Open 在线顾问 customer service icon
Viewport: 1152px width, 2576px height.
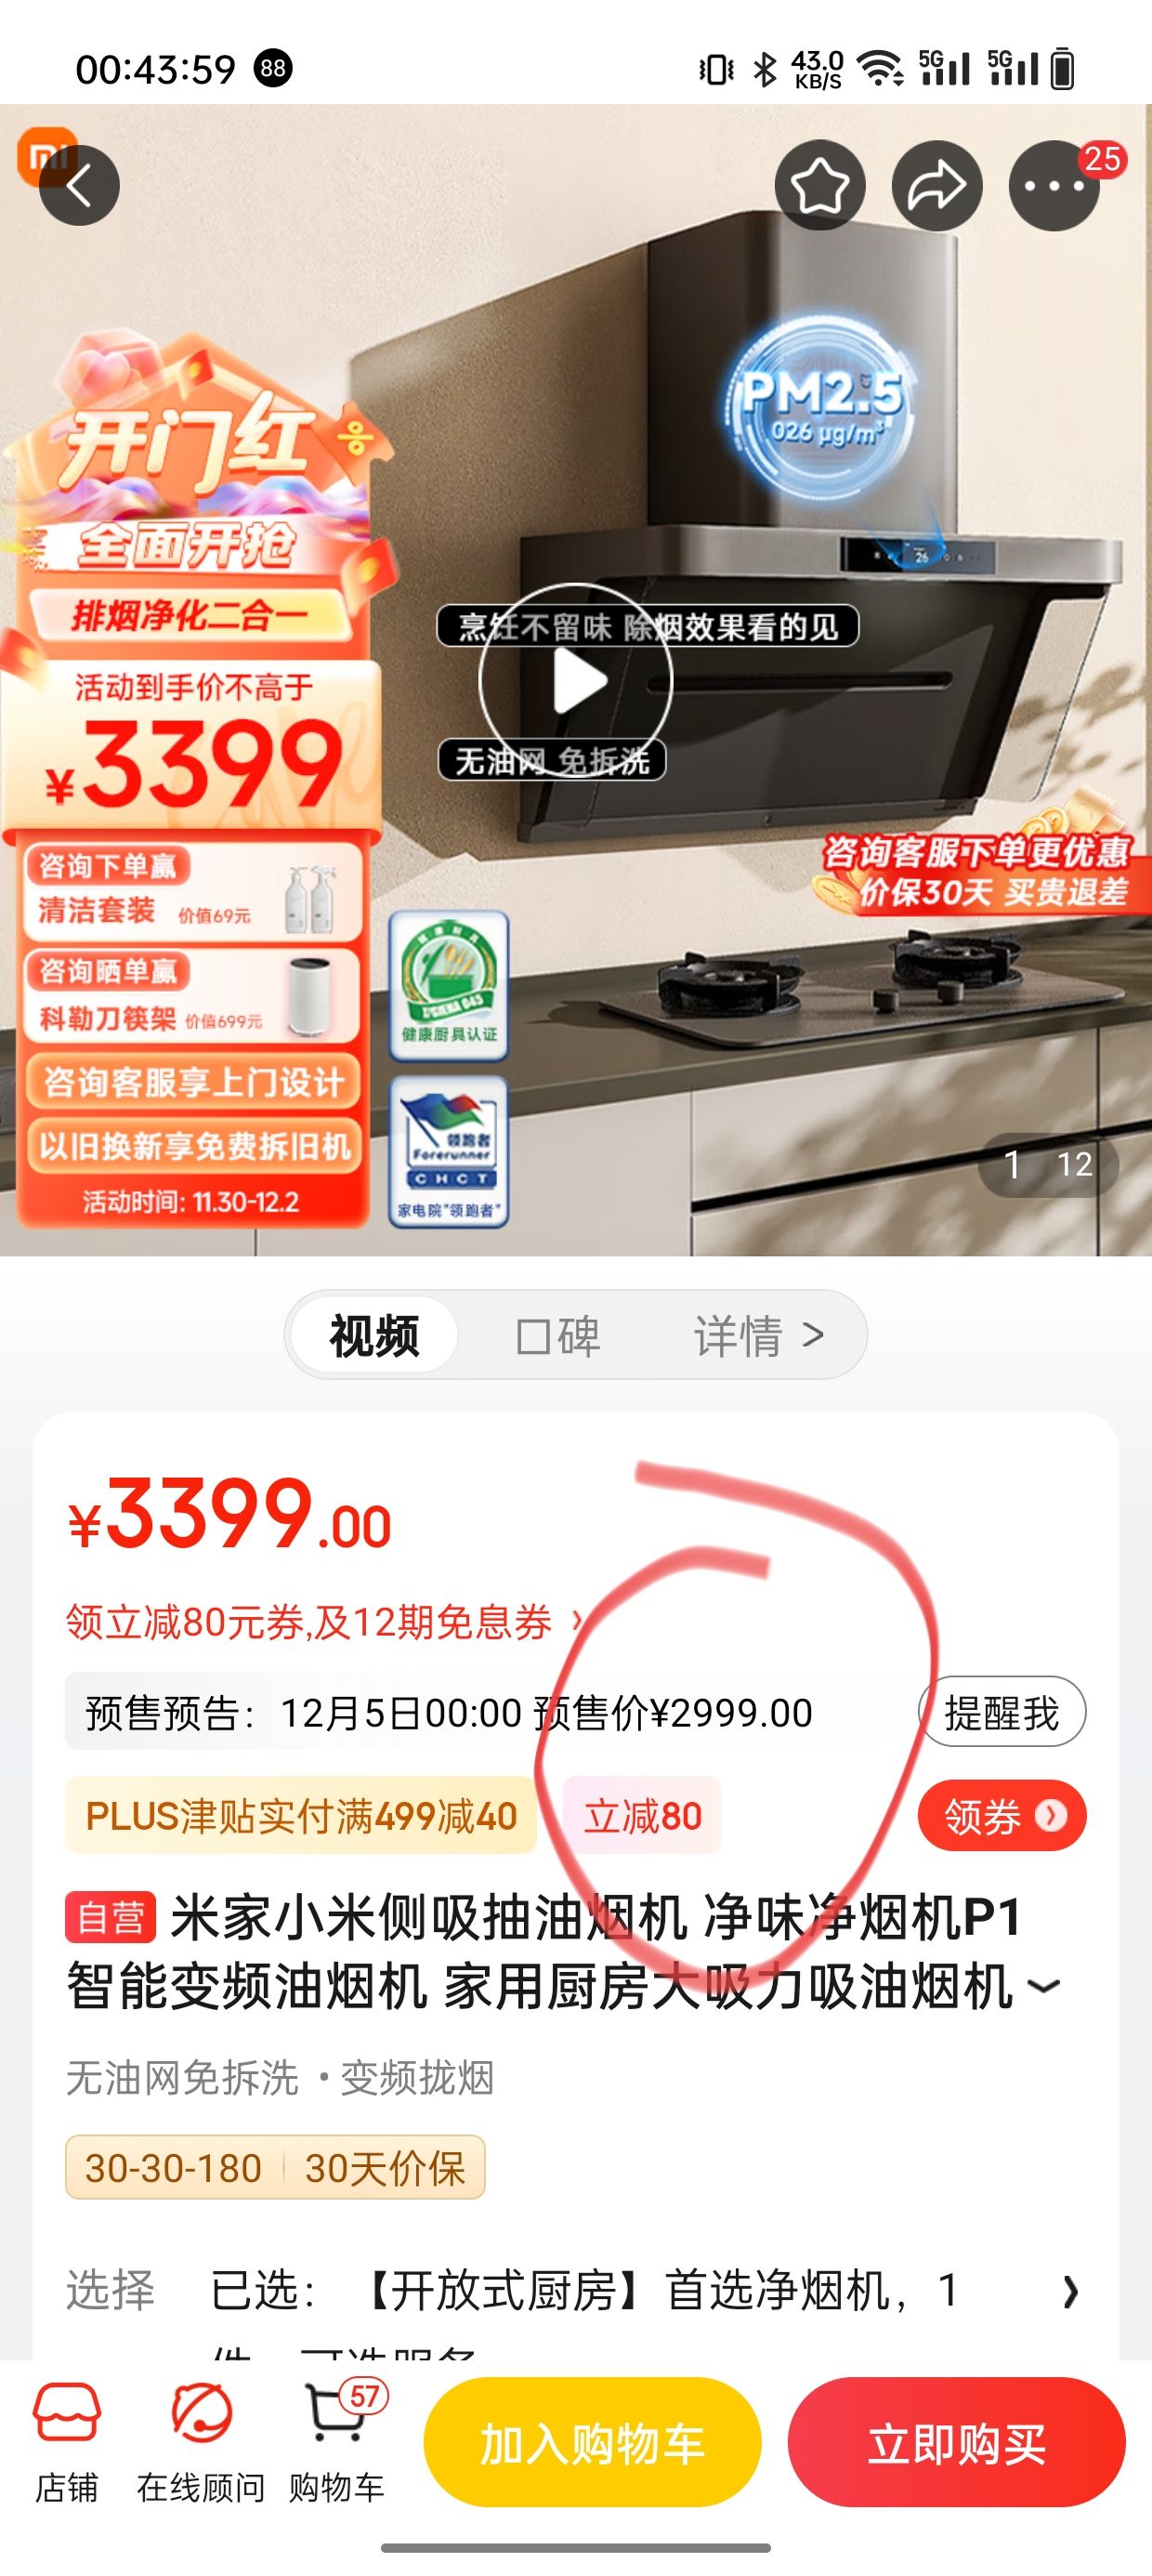pos(201,2443)
